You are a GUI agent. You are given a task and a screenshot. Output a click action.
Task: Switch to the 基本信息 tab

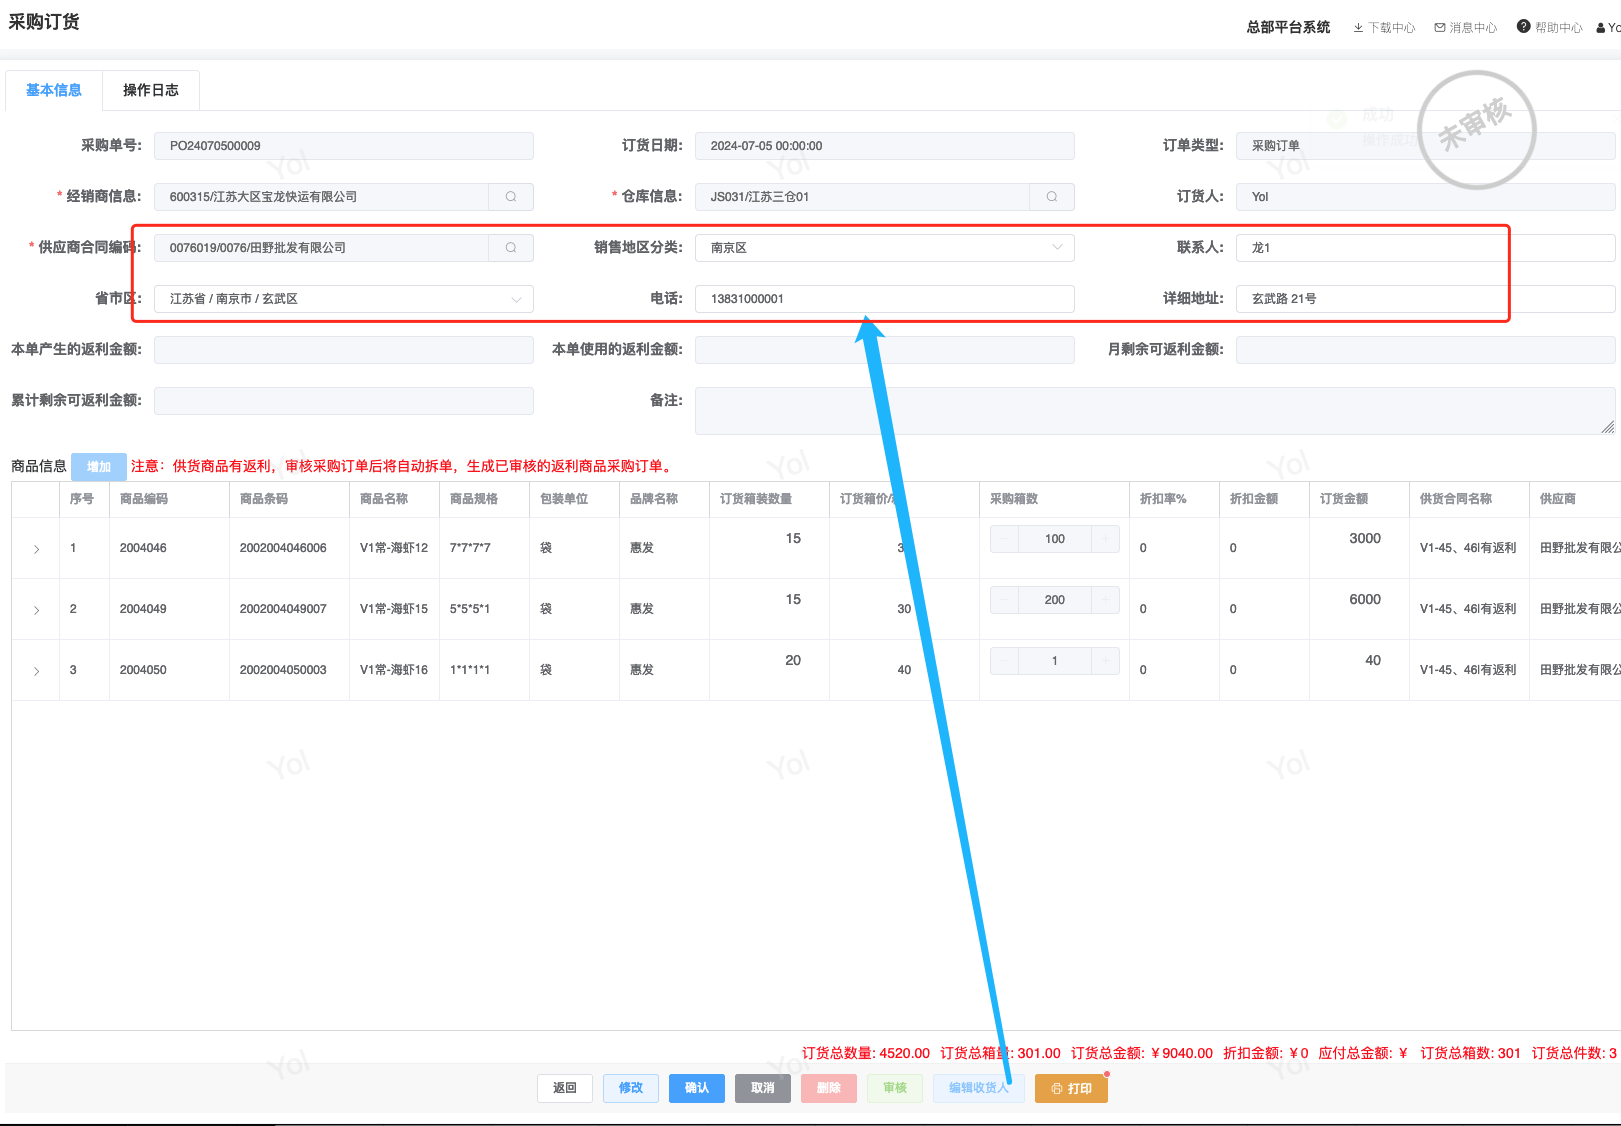pyautogui.click(x=54, y=90)
